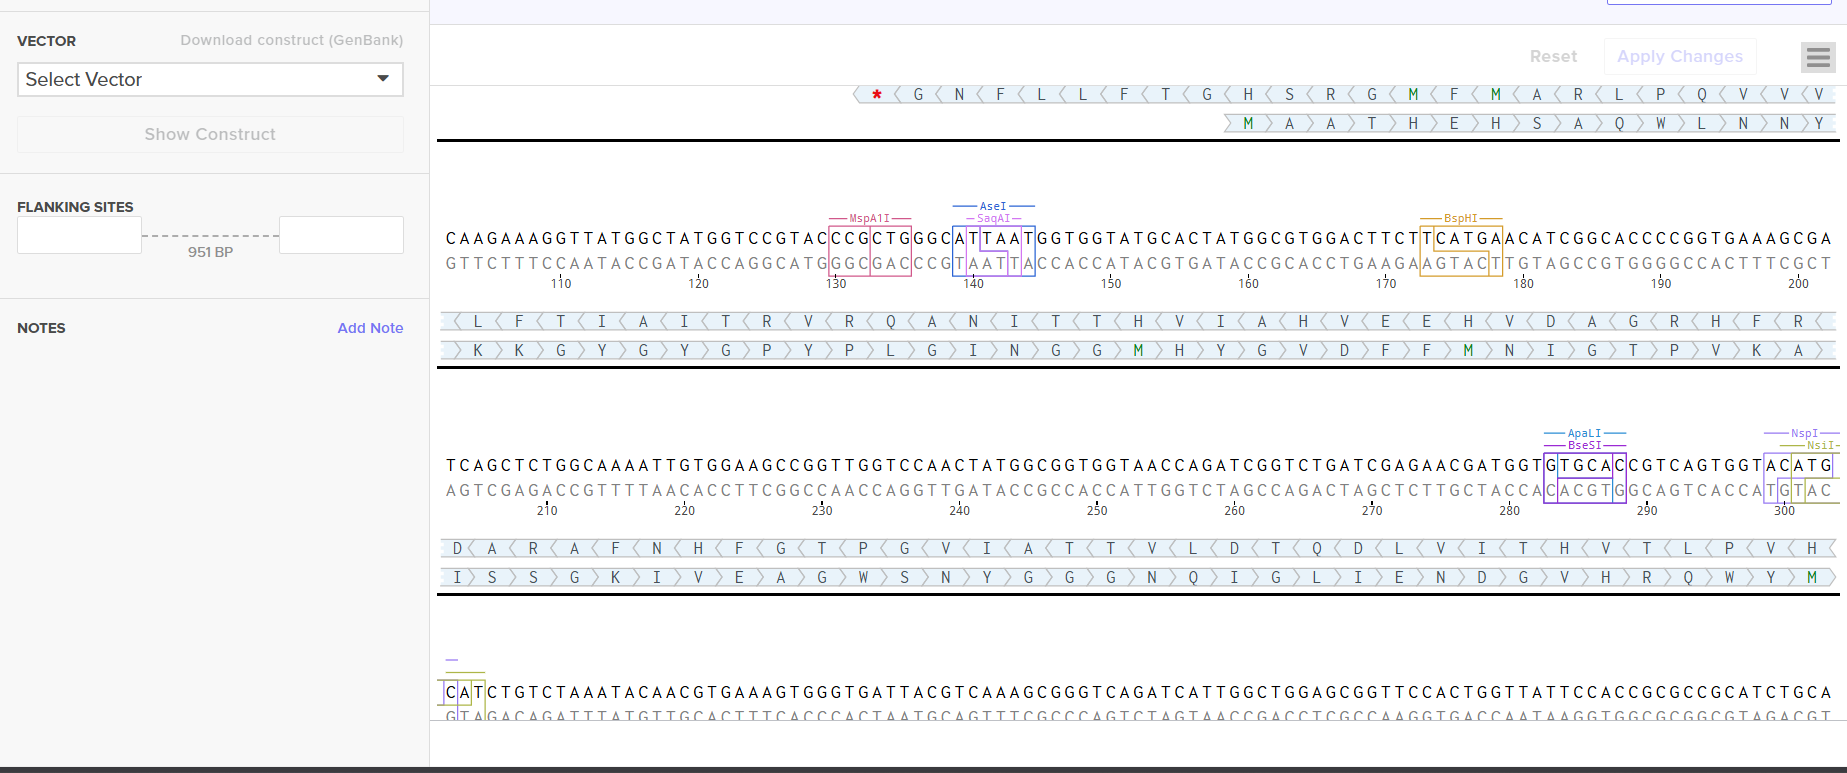
Task: Open the Select Vector dropdown
Action: coord(200,80)
